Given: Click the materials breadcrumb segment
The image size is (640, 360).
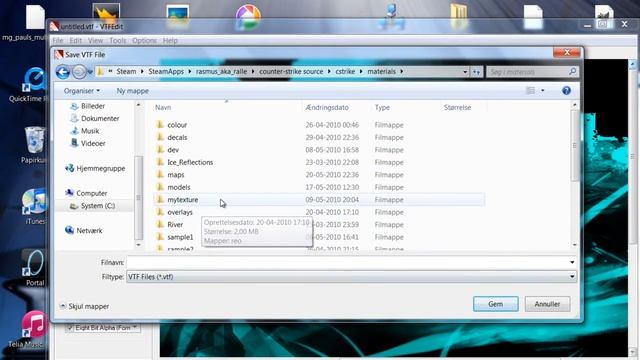Looking at the screenshot, I should click(381, 71).
